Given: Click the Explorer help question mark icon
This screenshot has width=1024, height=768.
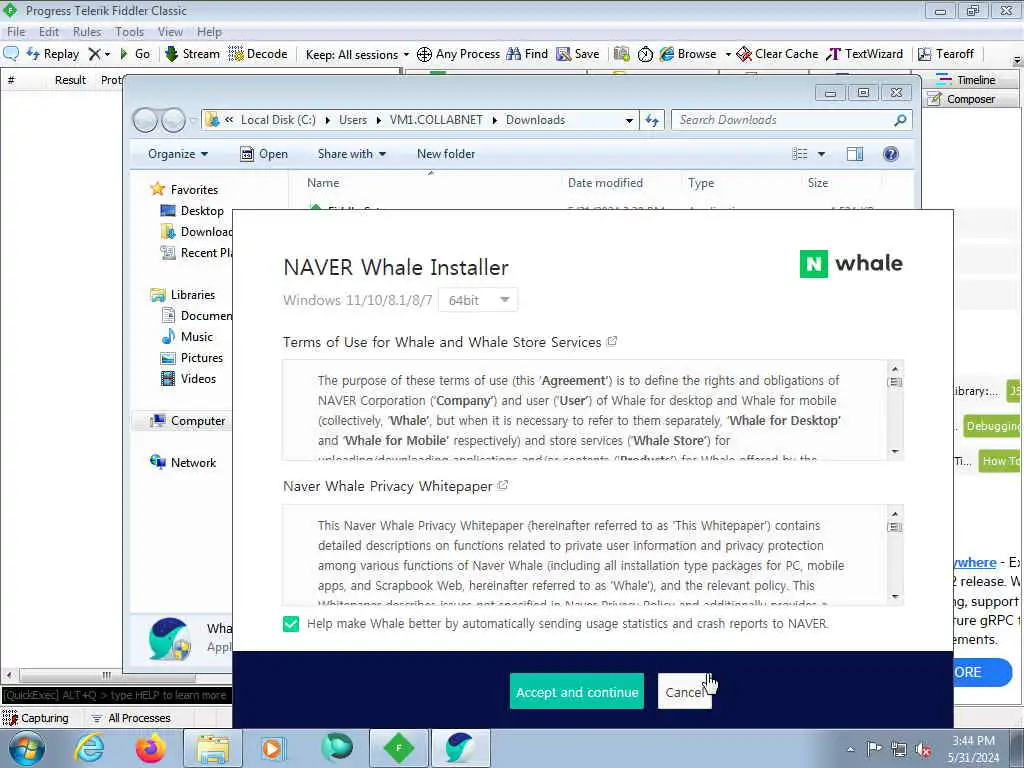Looking at the screenshot, I should tap(890, 154).
